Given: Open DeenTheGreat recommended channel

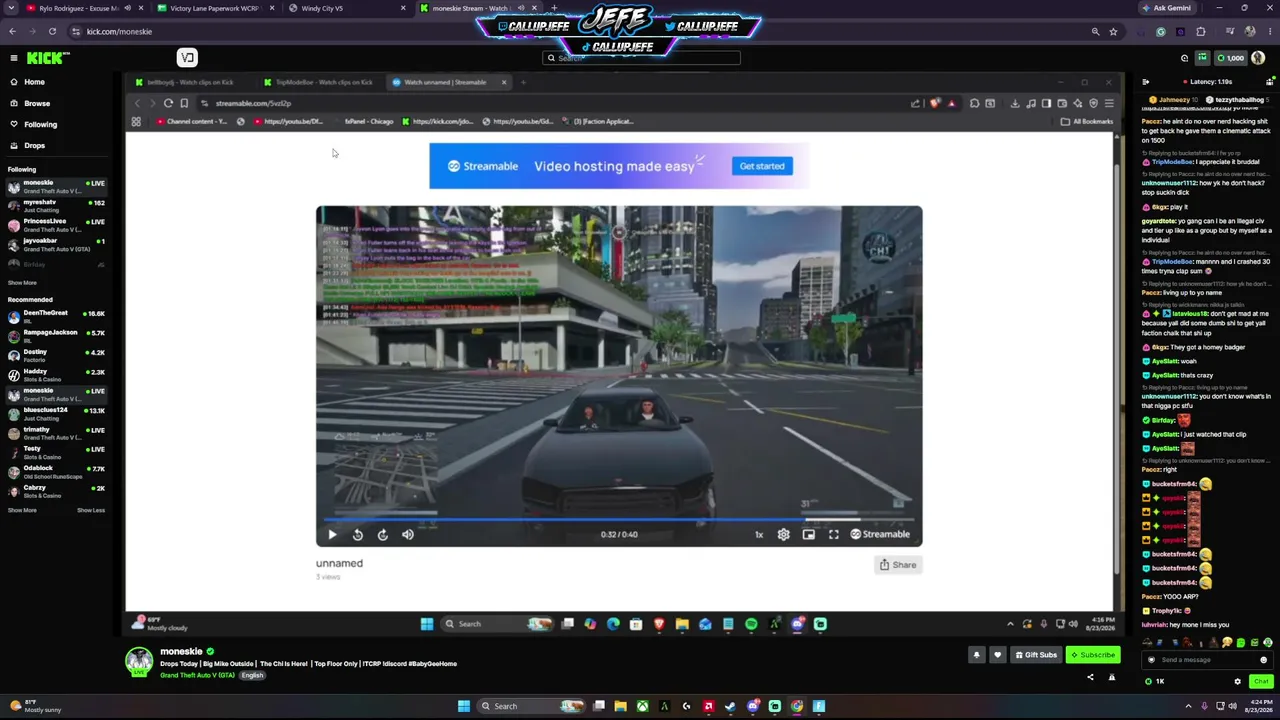Looking at the screenshot, I should 56,317.
